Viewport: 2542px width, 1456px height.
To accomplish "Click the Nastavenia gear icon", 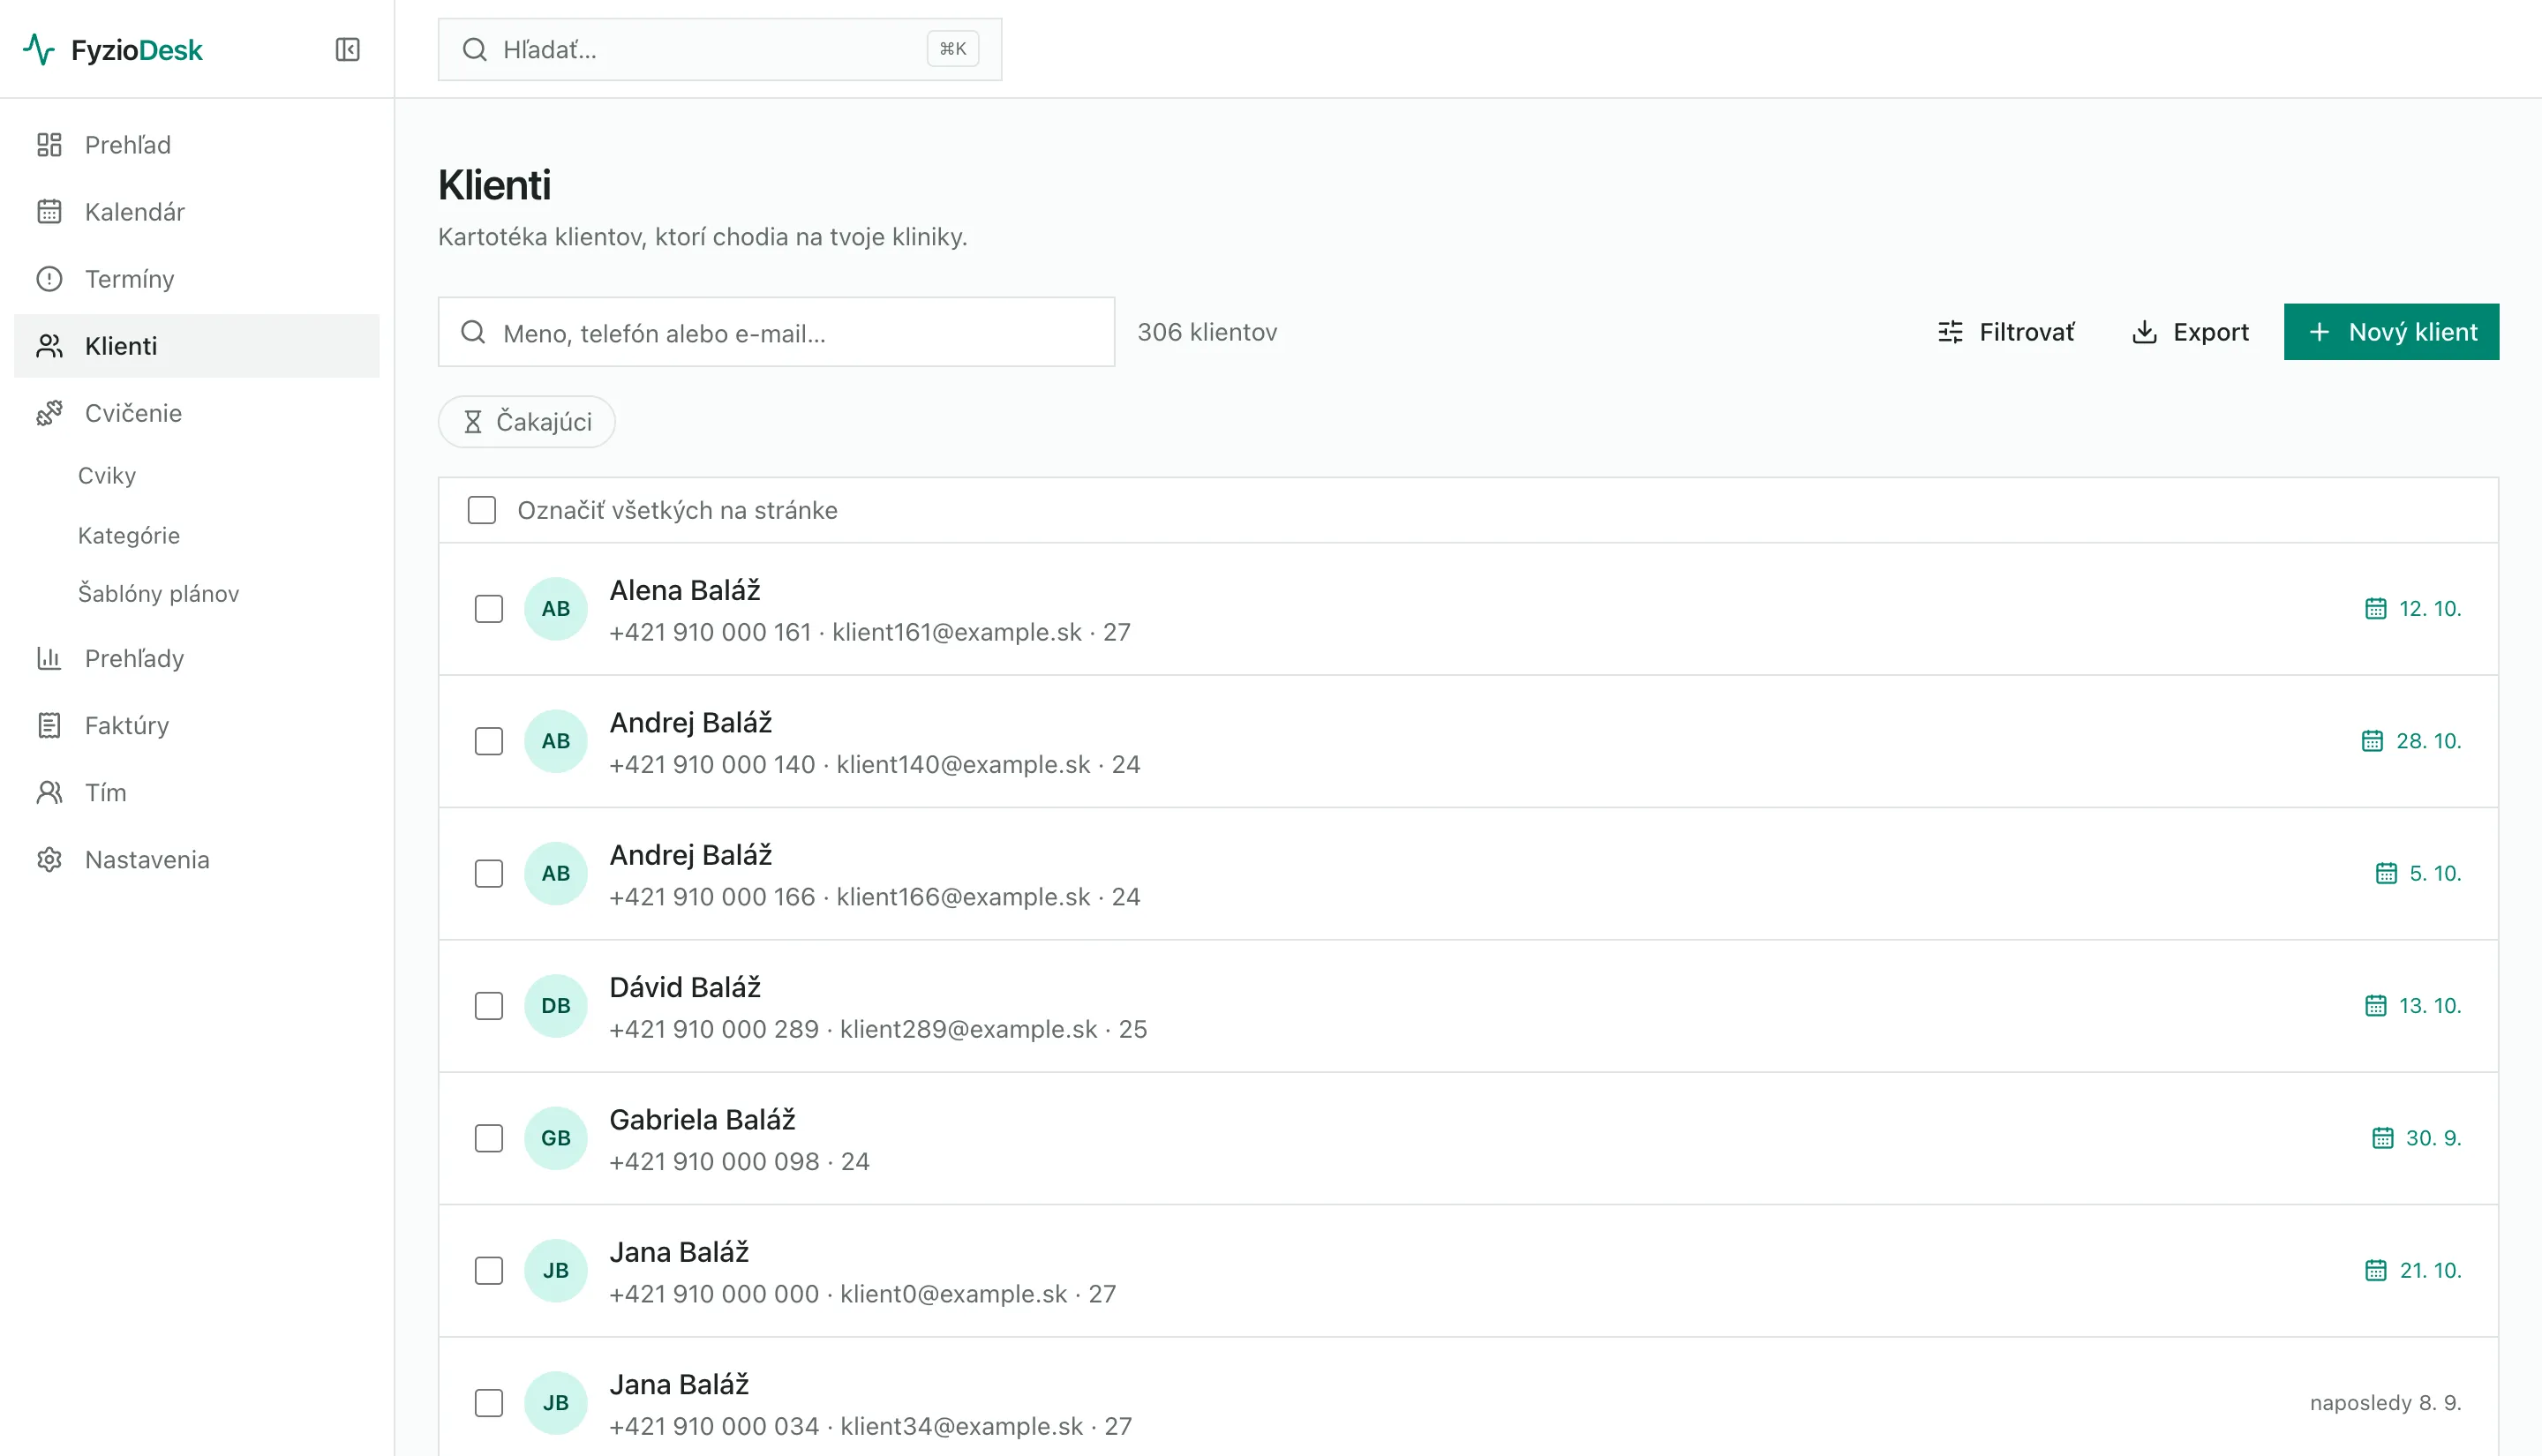I will (49, 859).
